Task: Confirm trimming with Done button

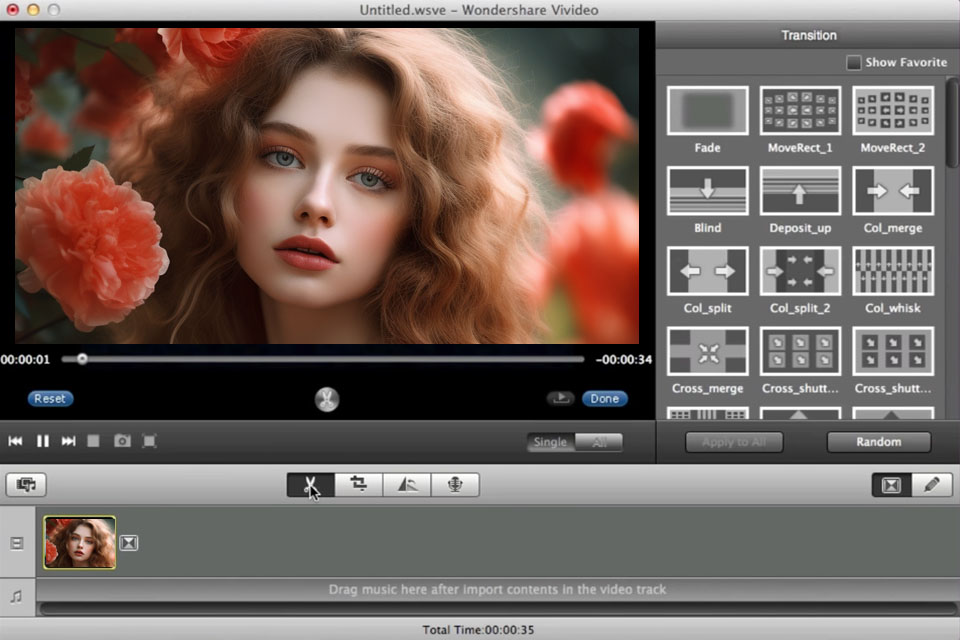Action: click(604, 399)
